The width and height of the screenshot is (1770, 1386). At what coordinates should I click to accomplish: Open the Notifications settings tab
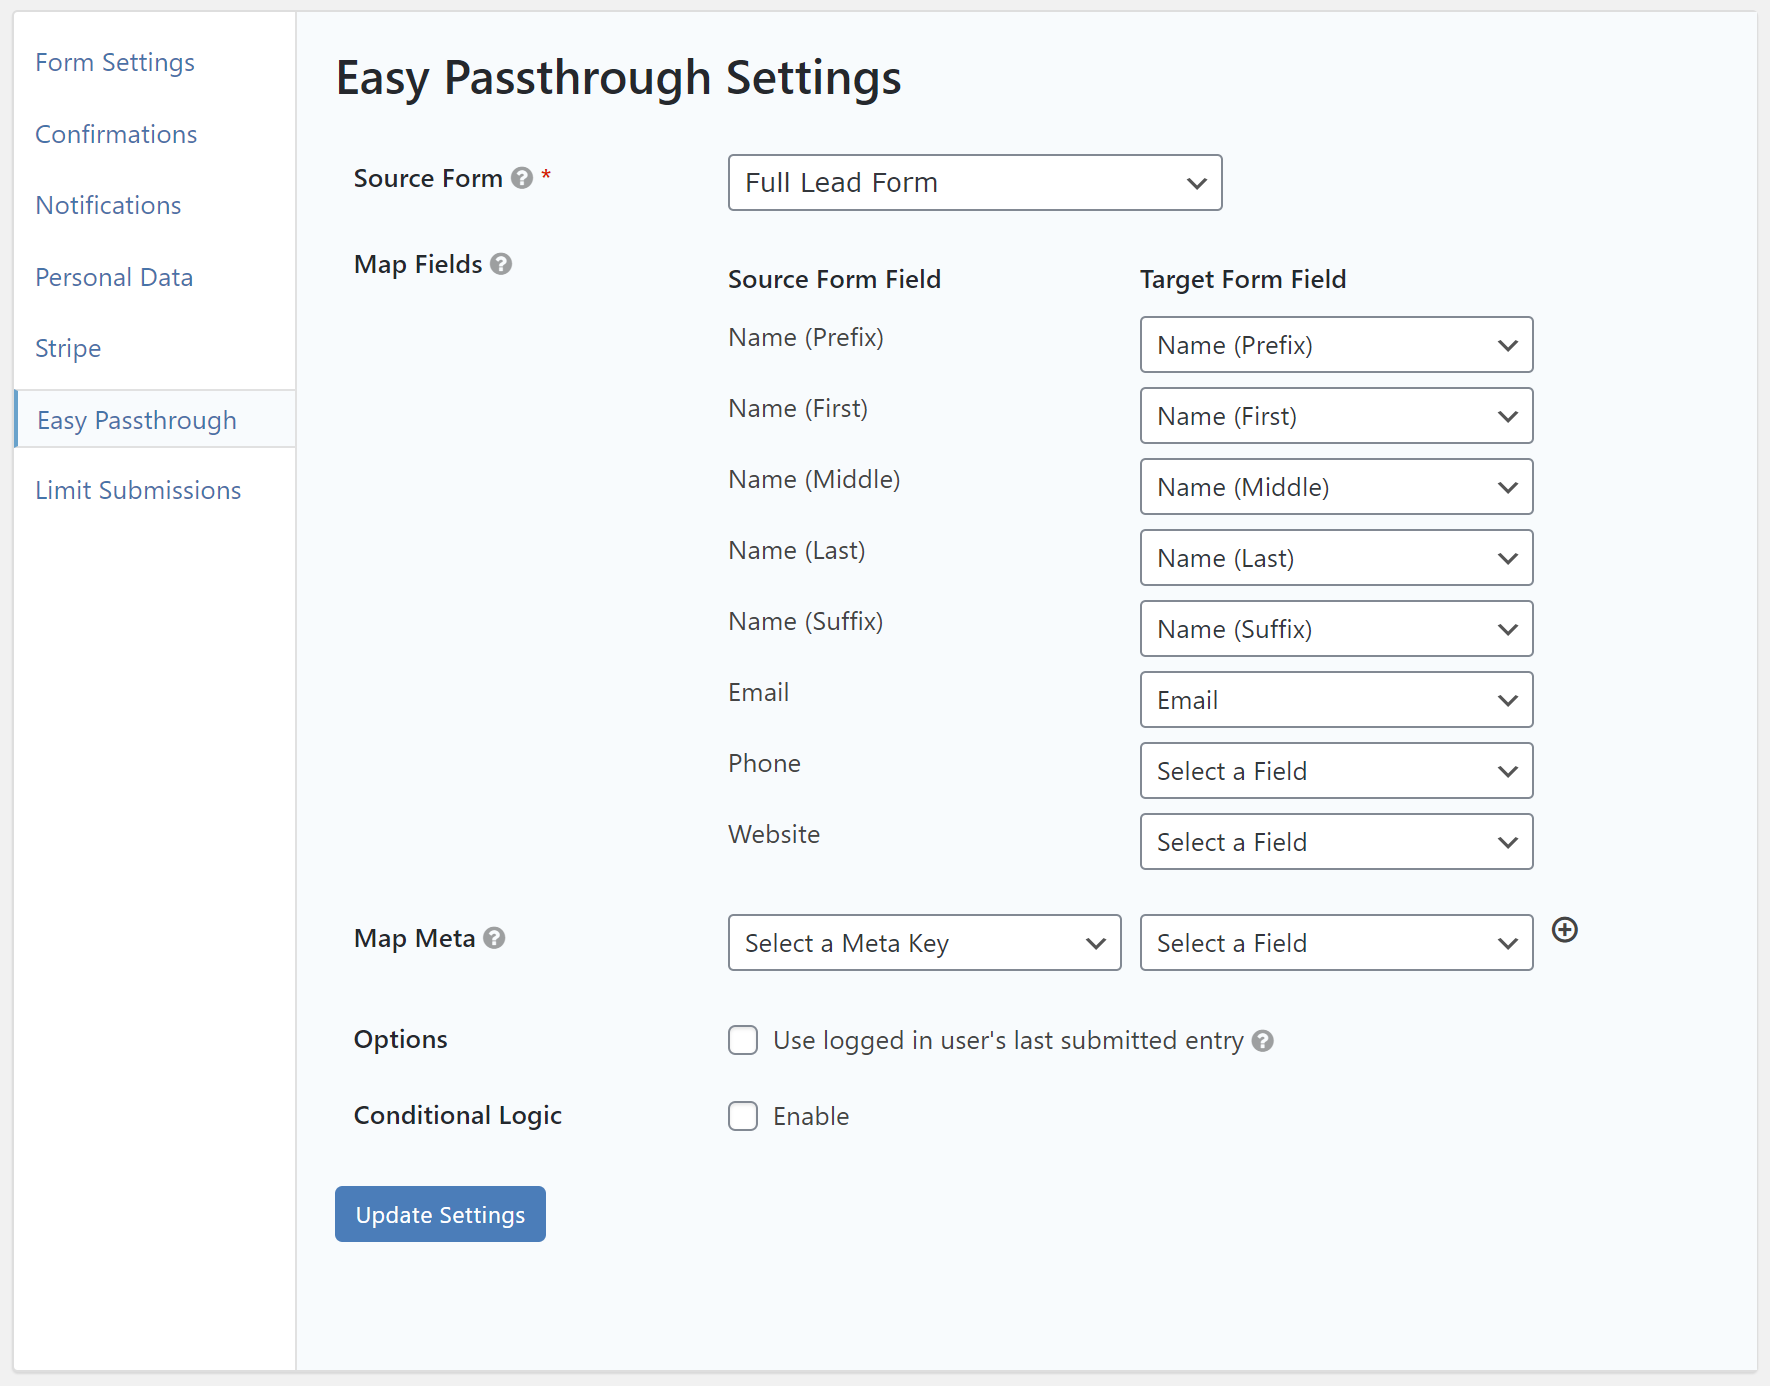(108, 205)
